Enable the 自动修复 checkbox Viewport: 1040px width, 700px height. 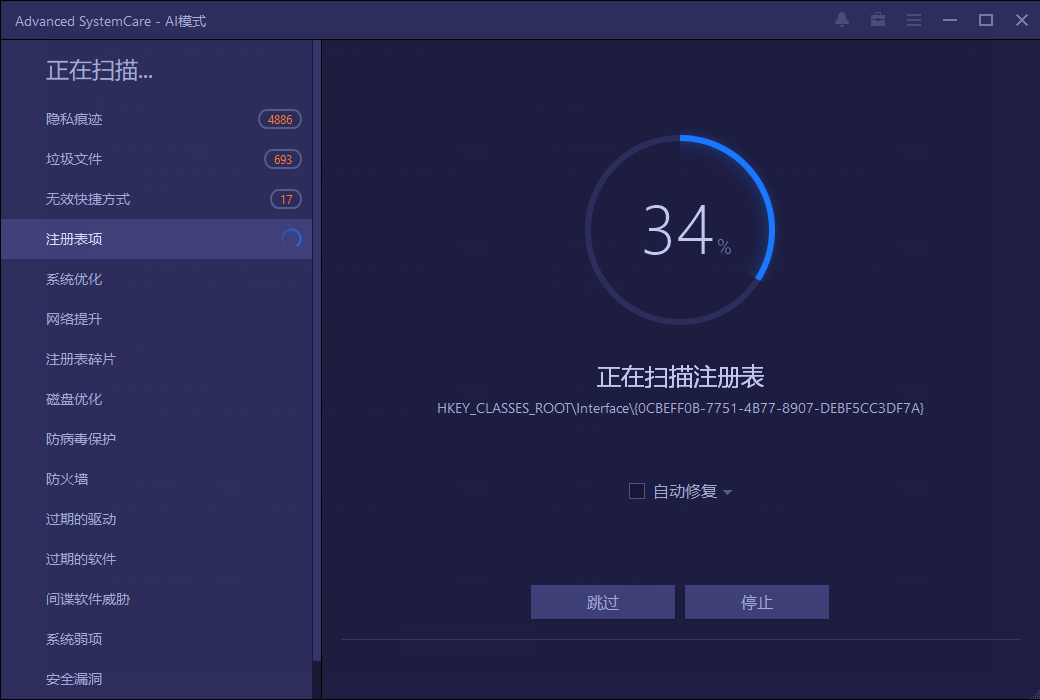pyautogui.click(x=637, y=491)
